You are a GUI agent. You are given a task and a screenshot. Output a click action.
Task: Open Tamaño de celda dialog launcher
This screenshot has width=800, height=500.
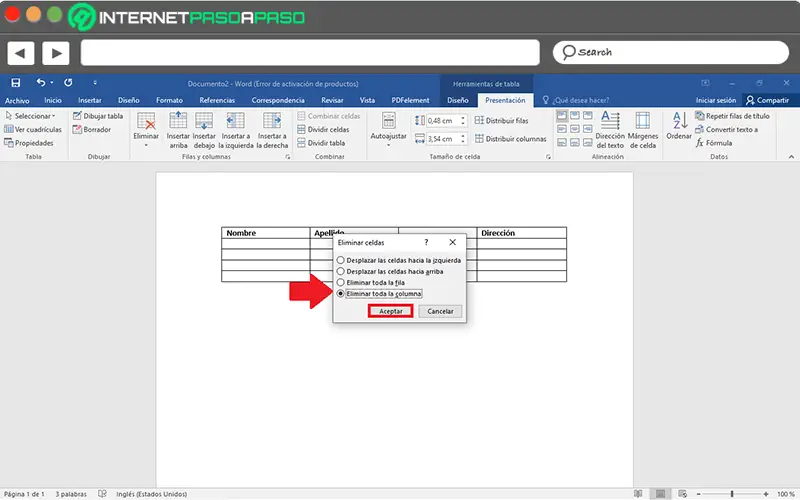coord(548,157)
